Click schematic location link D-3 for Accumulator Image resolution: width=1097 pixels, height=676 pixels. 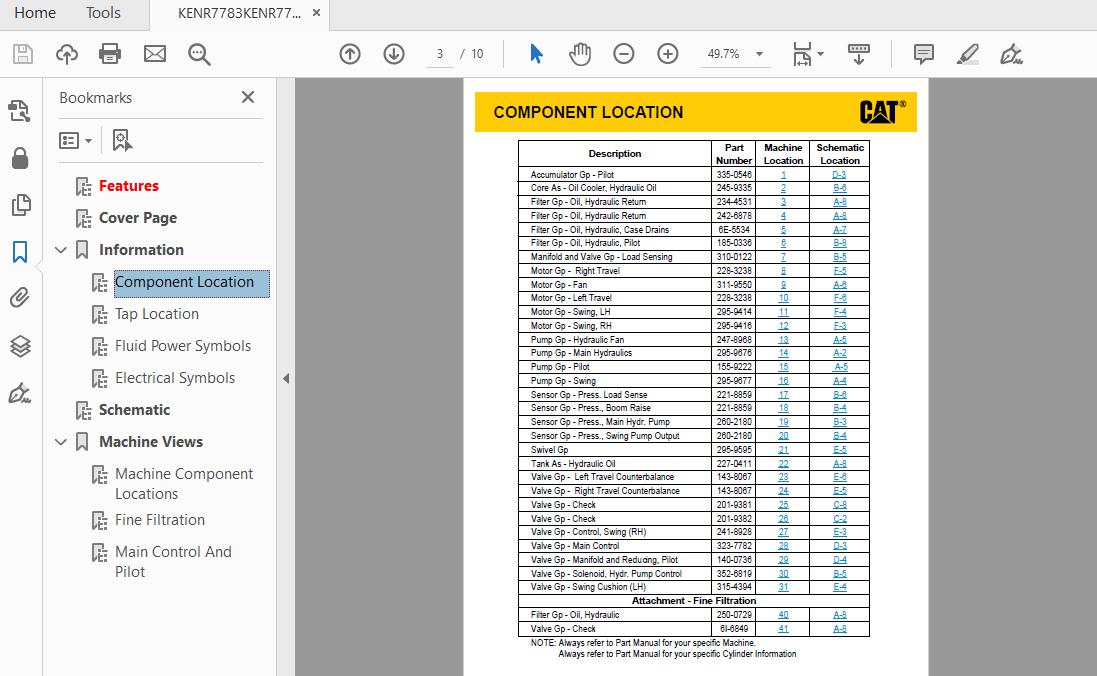pyautogui.click(x=839, y=175)
